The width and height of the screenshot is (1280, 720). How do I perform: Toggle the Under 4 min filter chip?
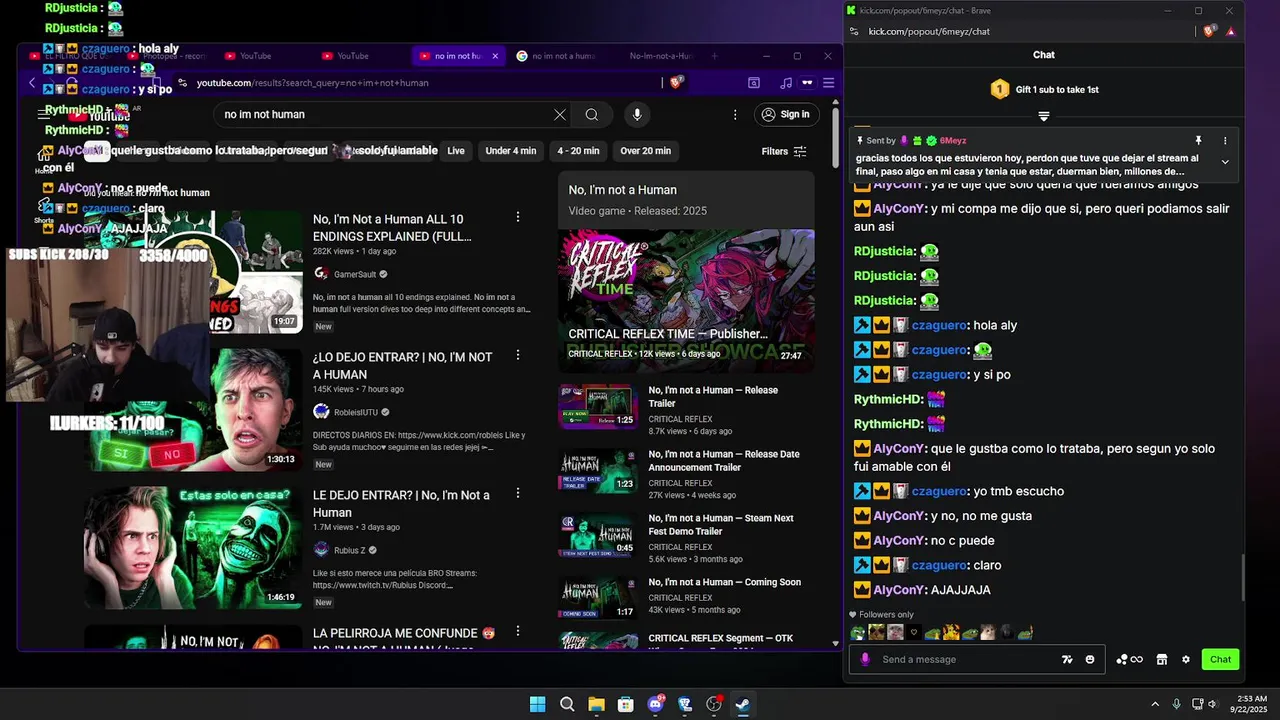(511, 151)
